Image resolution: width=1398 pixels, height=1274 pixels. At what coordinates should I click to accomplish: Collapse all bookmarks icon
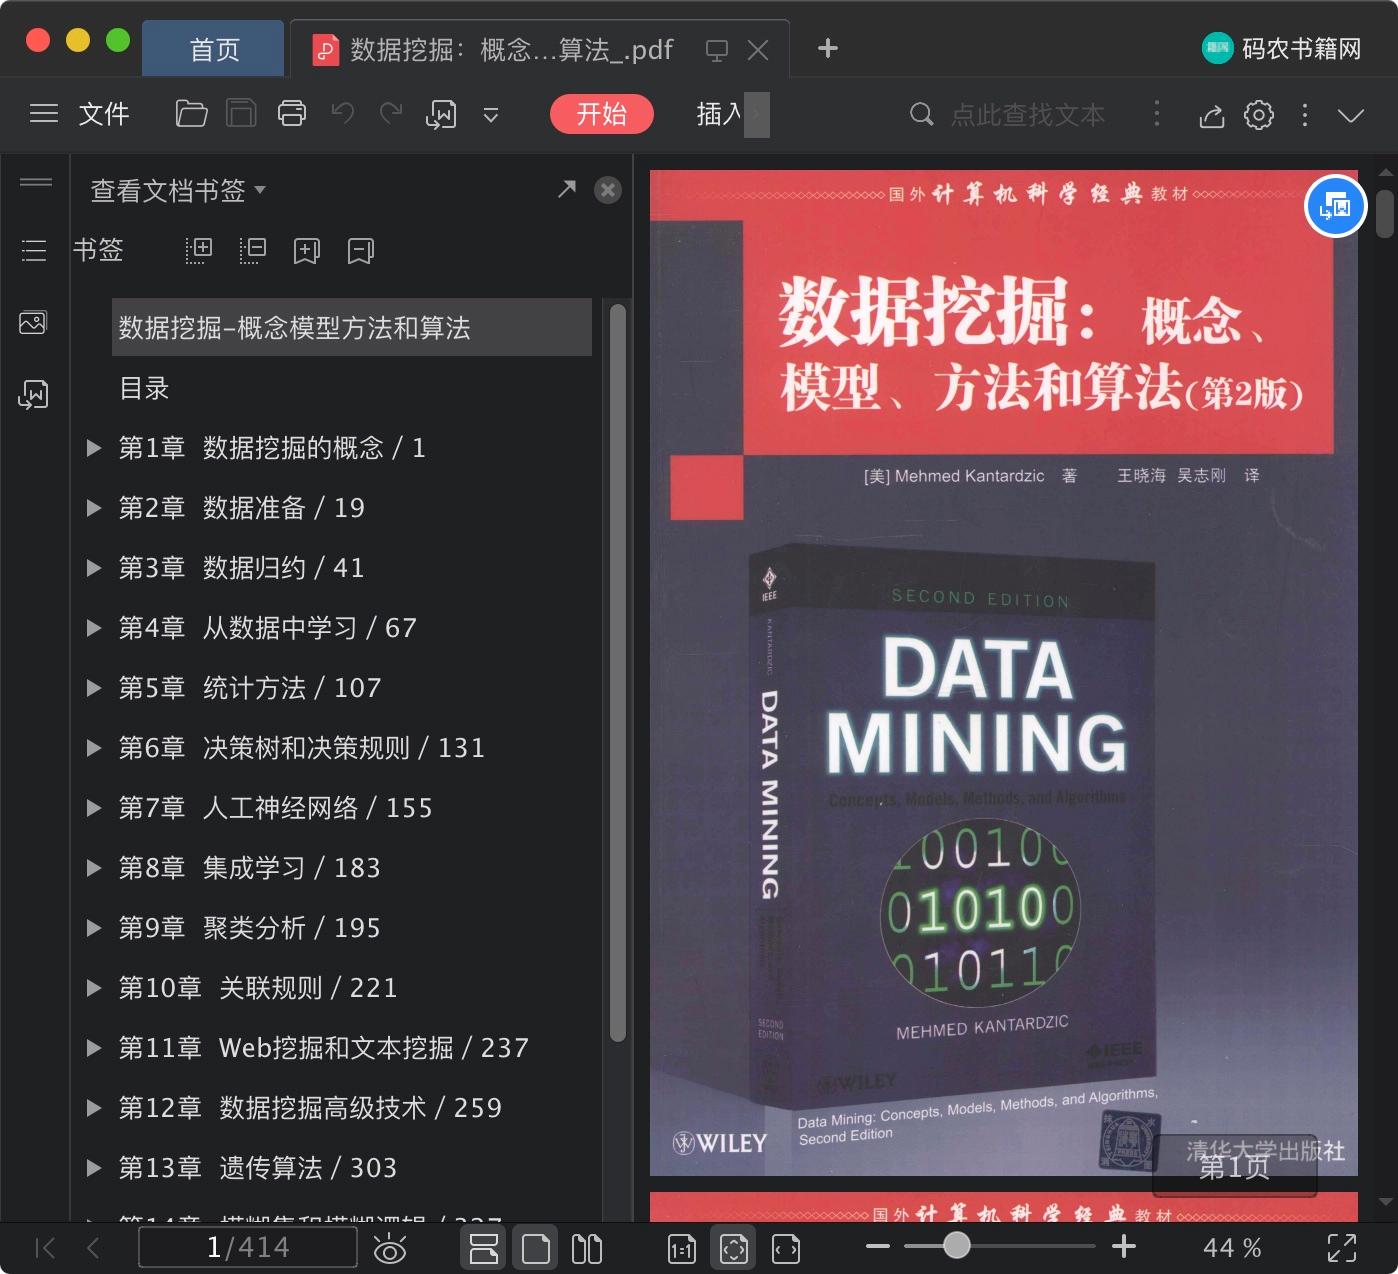[253, 250]
